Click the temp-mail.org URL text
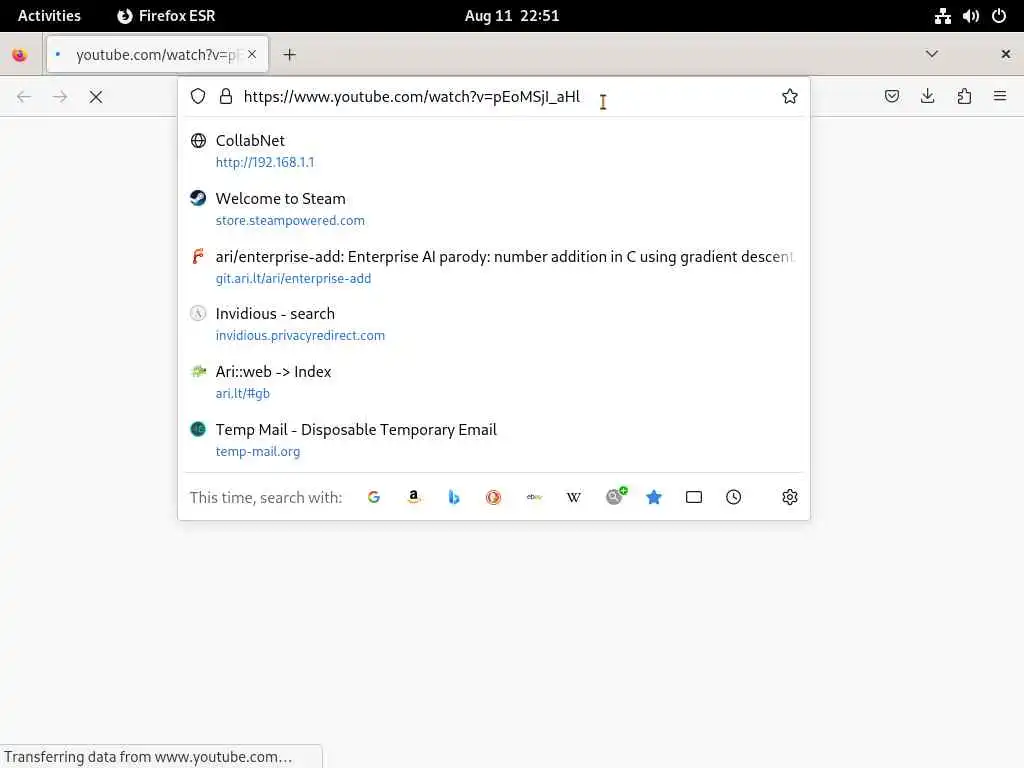Image resolution: width=1024 pixels, height=768 pixels. pos(258,451)
